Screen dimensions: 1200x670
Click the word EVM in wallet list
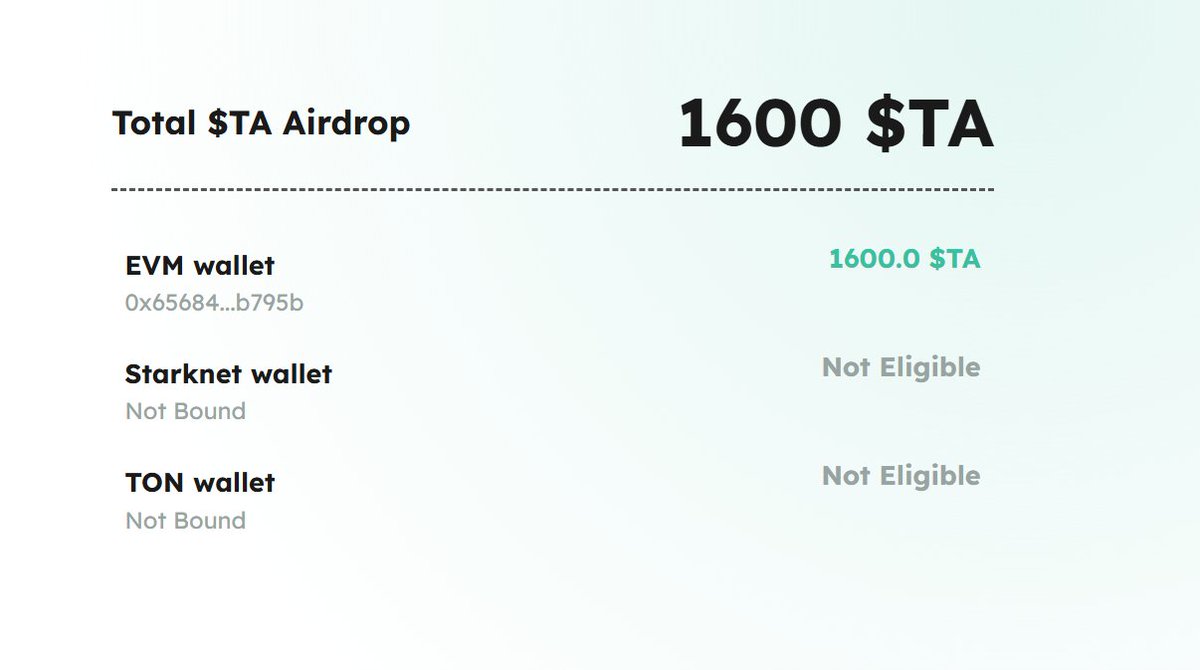coord(155,266)
